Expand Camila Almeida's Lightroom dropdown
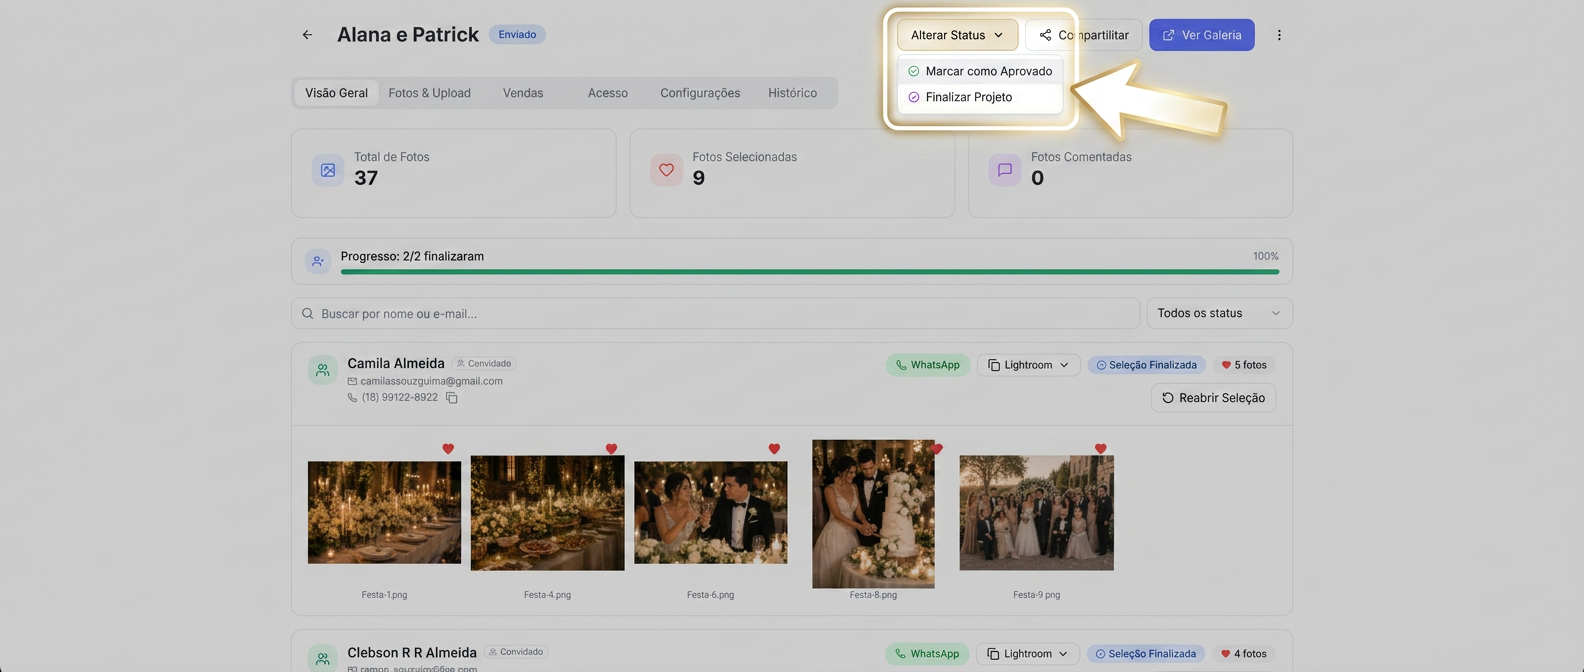 click(1028, 365)
